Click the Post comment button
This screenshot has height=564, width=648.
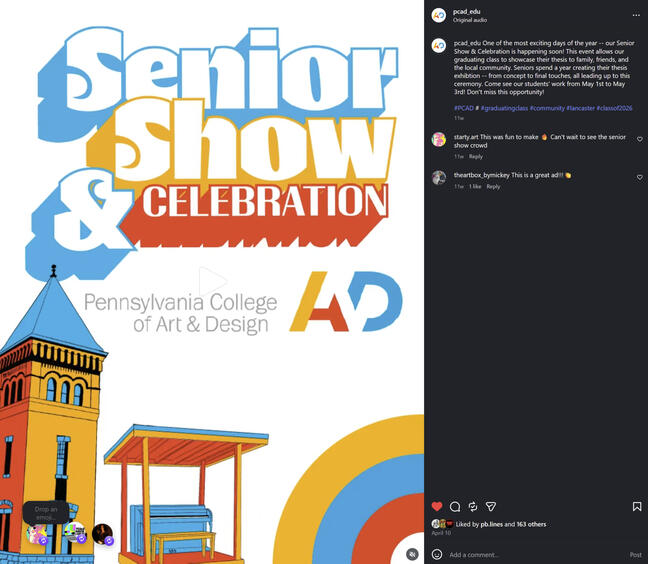[x=635, y=554]
